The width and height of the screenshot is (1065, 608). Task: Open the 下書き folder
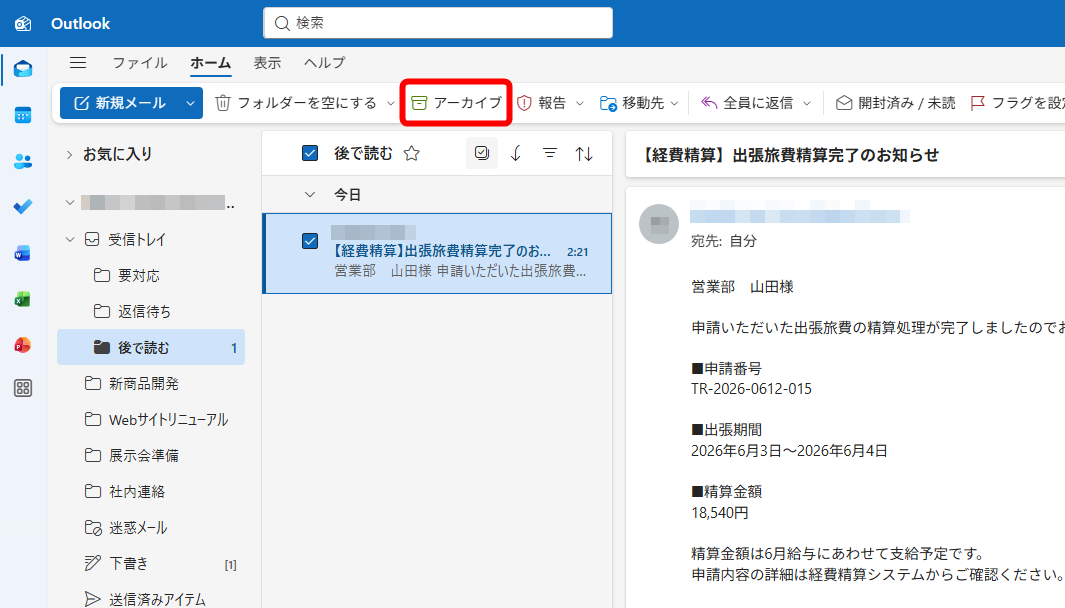tap(151, 563)
